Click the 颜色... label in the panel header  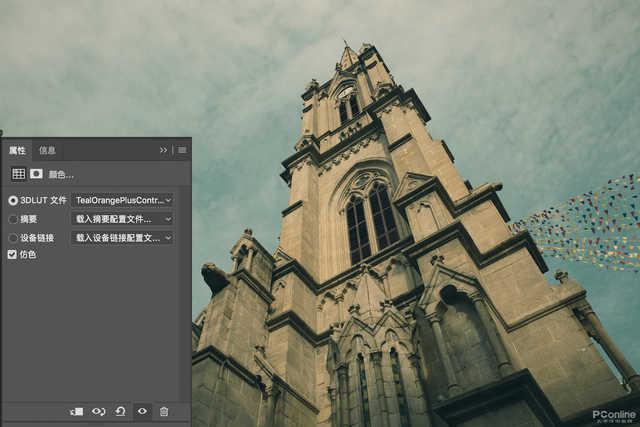61,174
